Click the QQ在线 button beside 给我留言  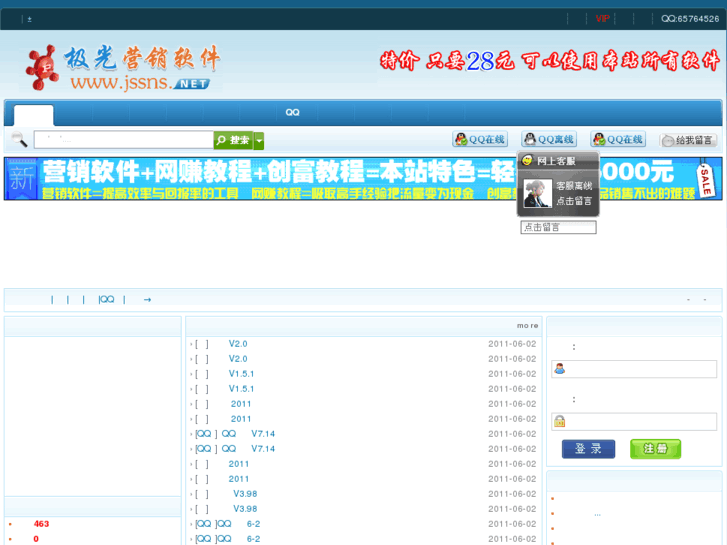(618, 139)
